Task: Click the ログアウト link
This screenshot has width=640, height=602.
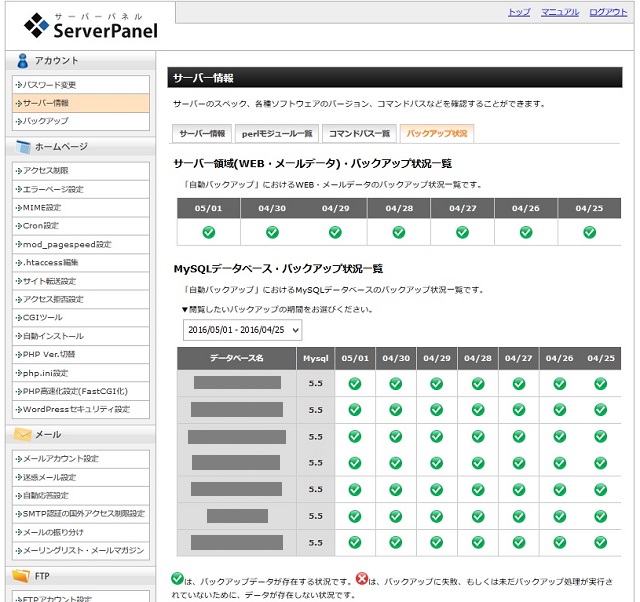Action: pyautogui.click(x=608, y=12)
